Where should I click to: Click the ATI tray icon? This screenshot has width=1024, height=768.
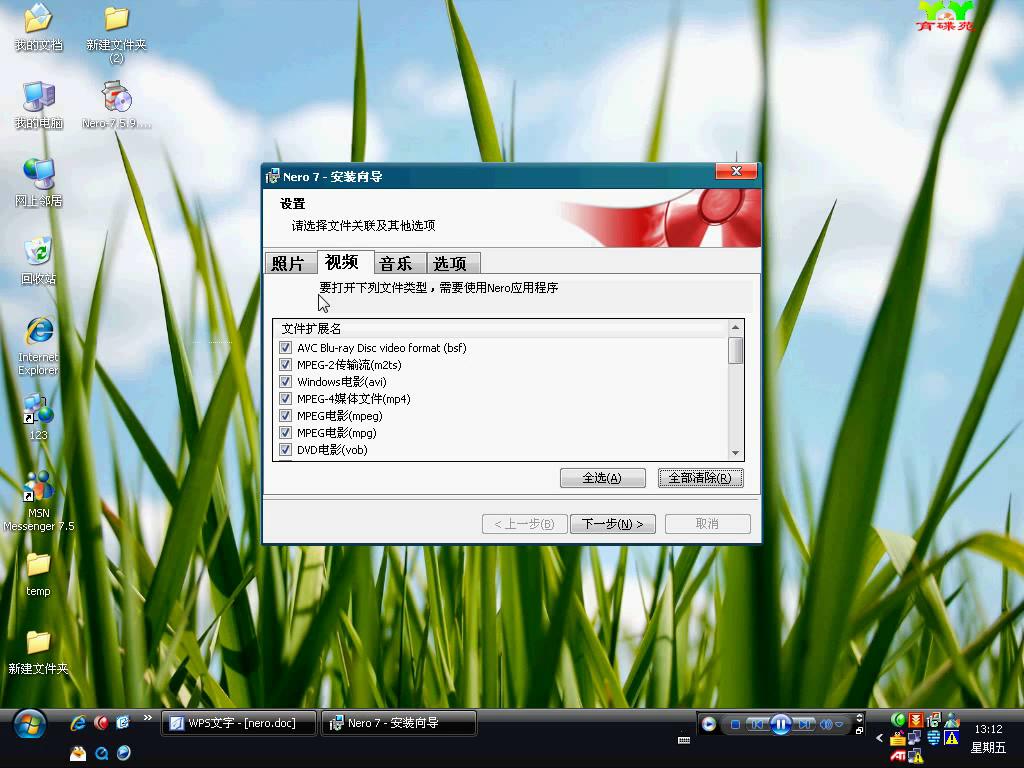(899, 756)
